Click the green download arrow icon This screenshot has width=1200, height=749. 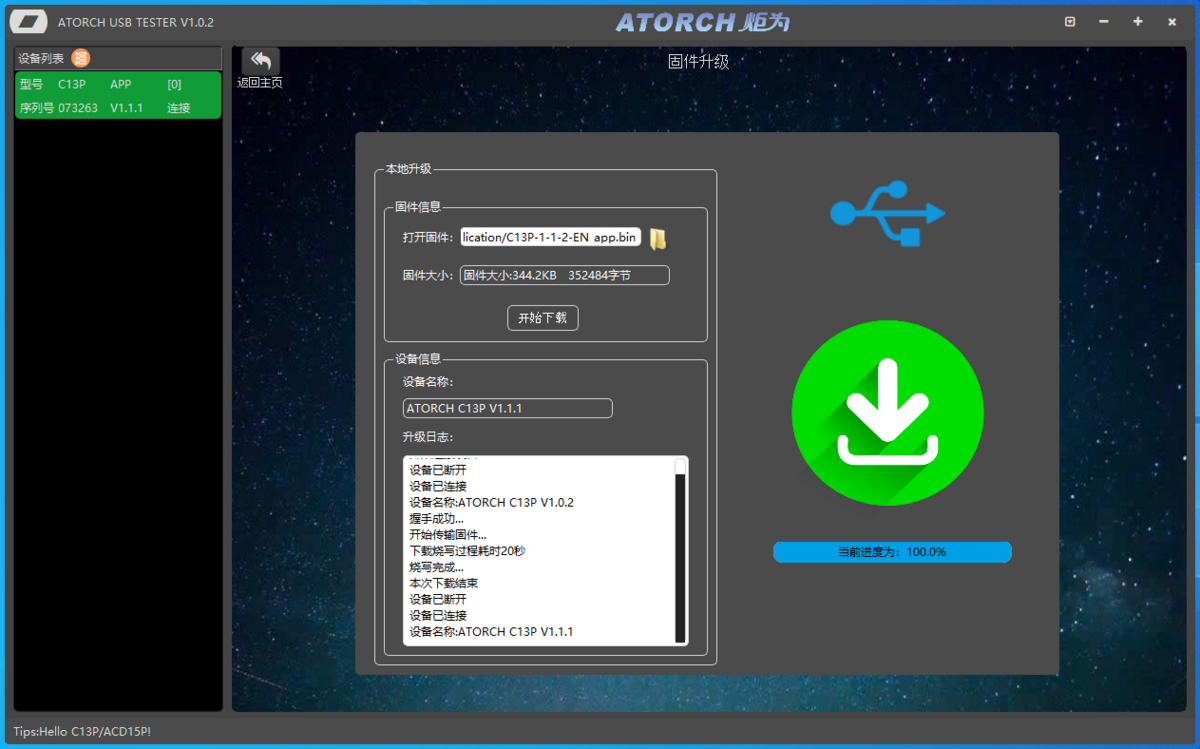[x=888, y=412]
